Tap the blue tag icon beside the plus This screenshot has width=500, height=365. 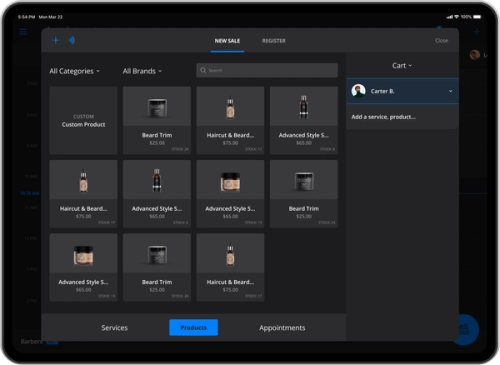pyautogui.click(x=72, y=40)
